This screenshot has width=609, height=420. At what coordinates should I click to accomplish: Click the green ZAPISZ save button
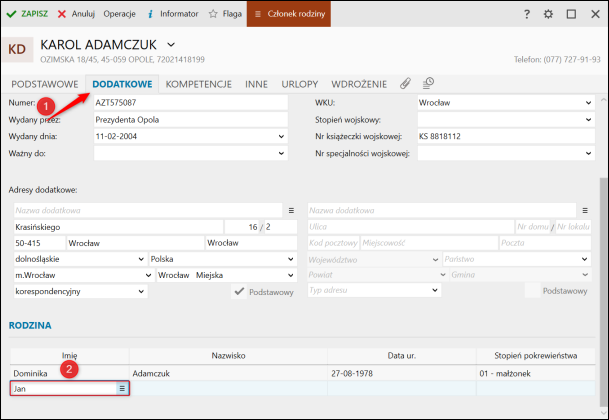pos(27,14)
